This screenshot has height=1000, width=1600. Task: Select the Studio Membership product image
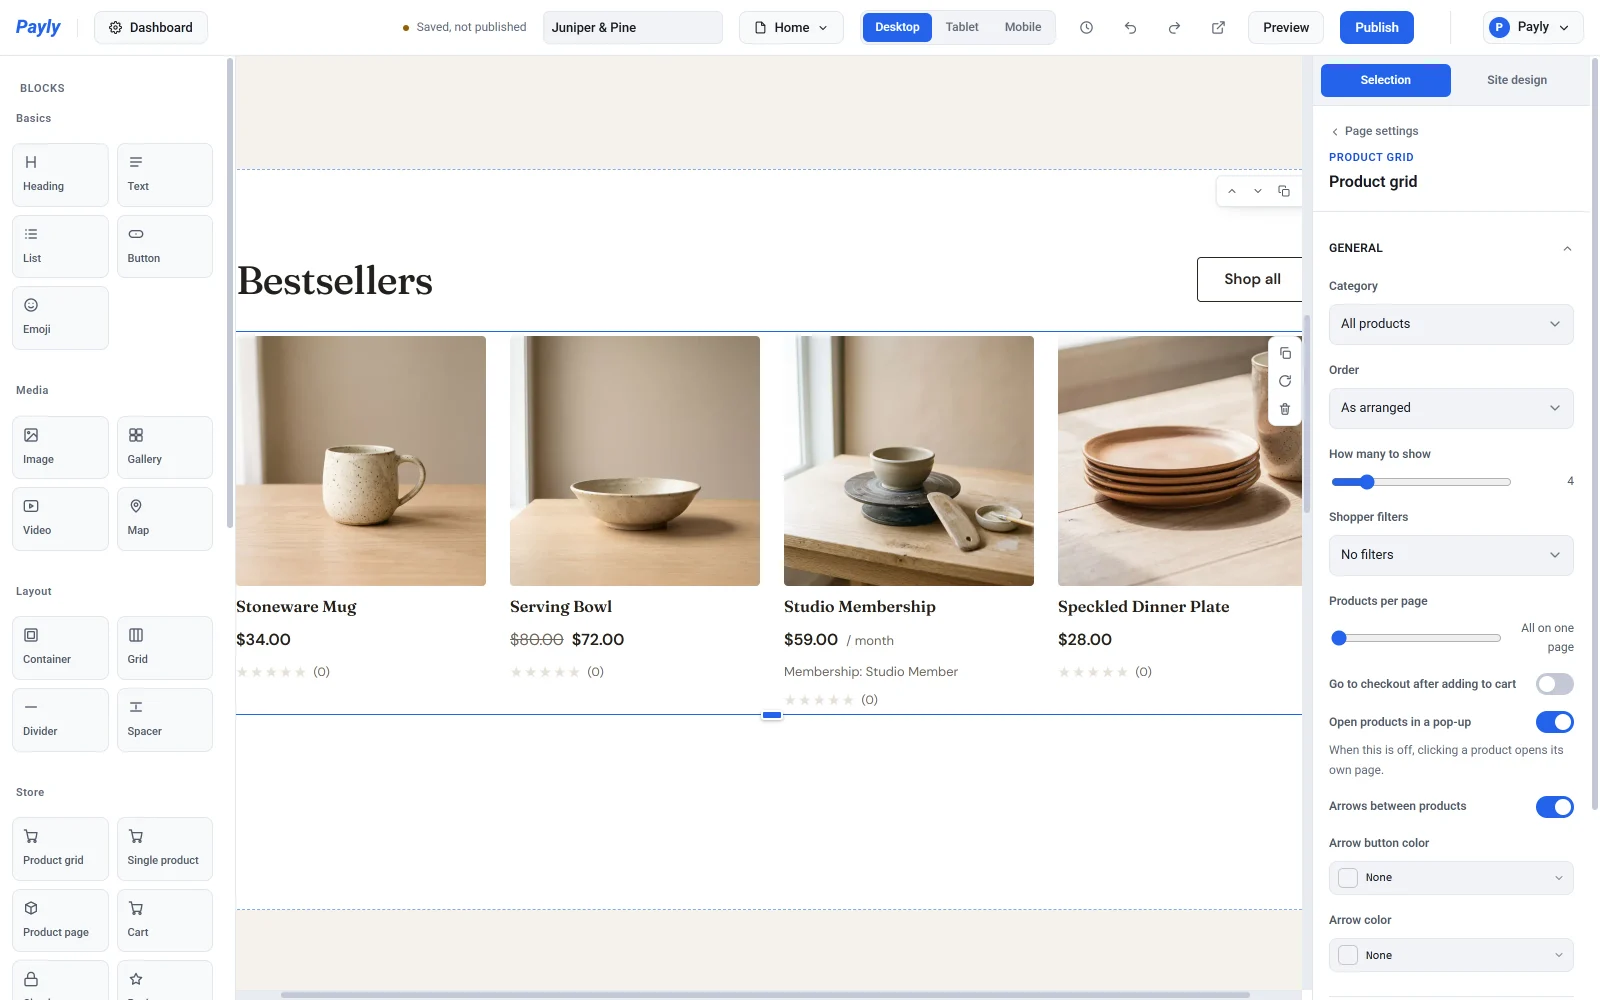pos(909,461)
